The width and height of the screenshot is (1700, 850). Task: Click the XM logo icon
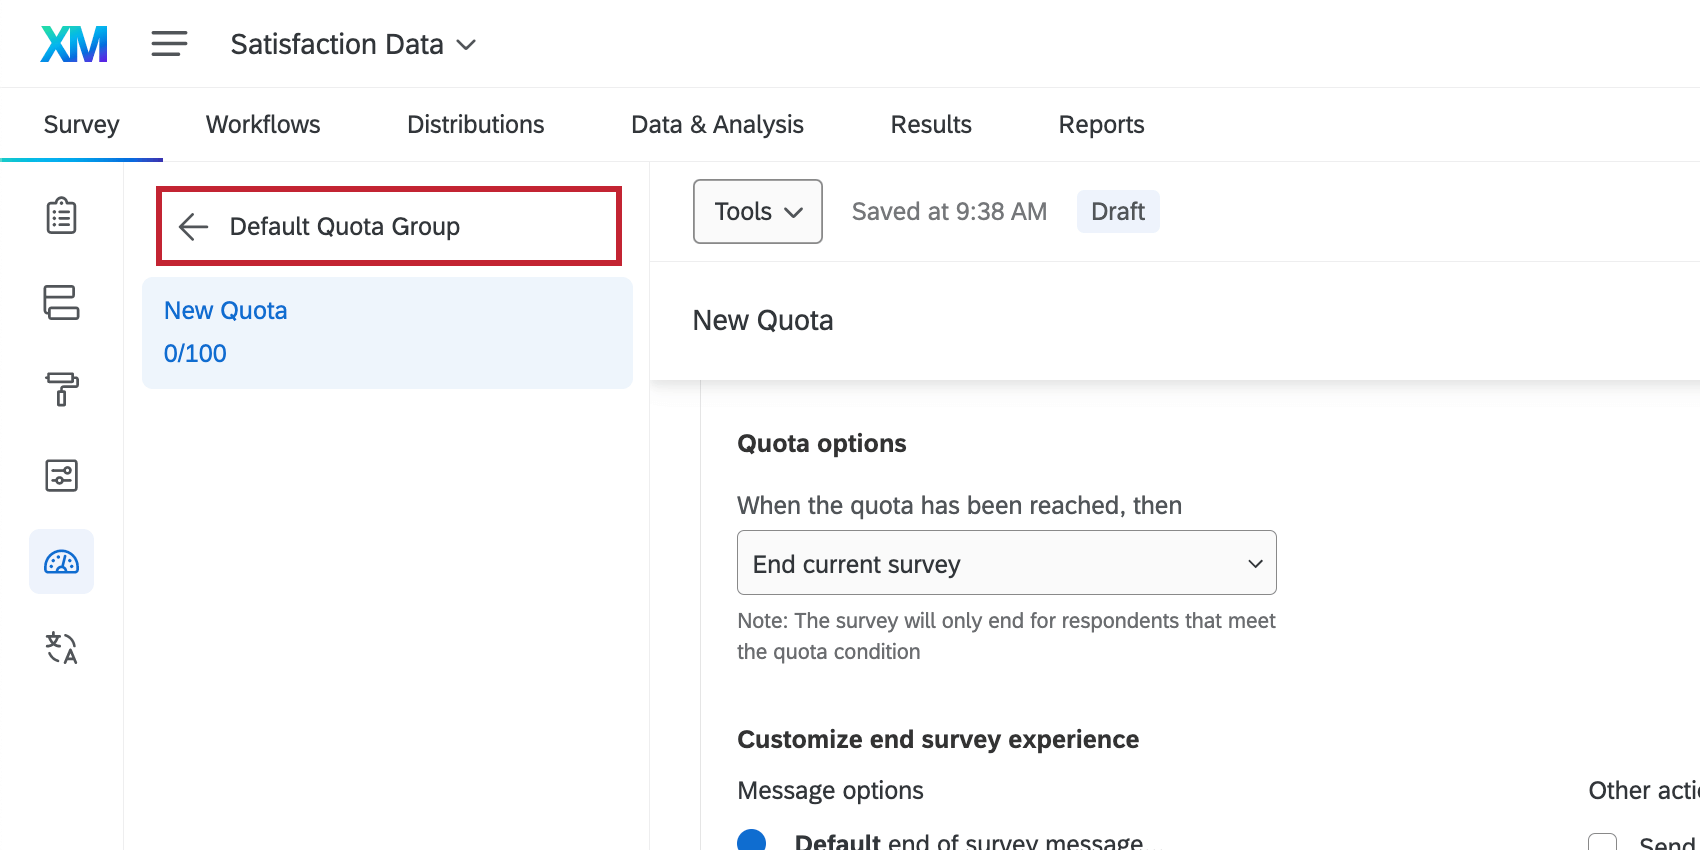[x=74, y=44]
